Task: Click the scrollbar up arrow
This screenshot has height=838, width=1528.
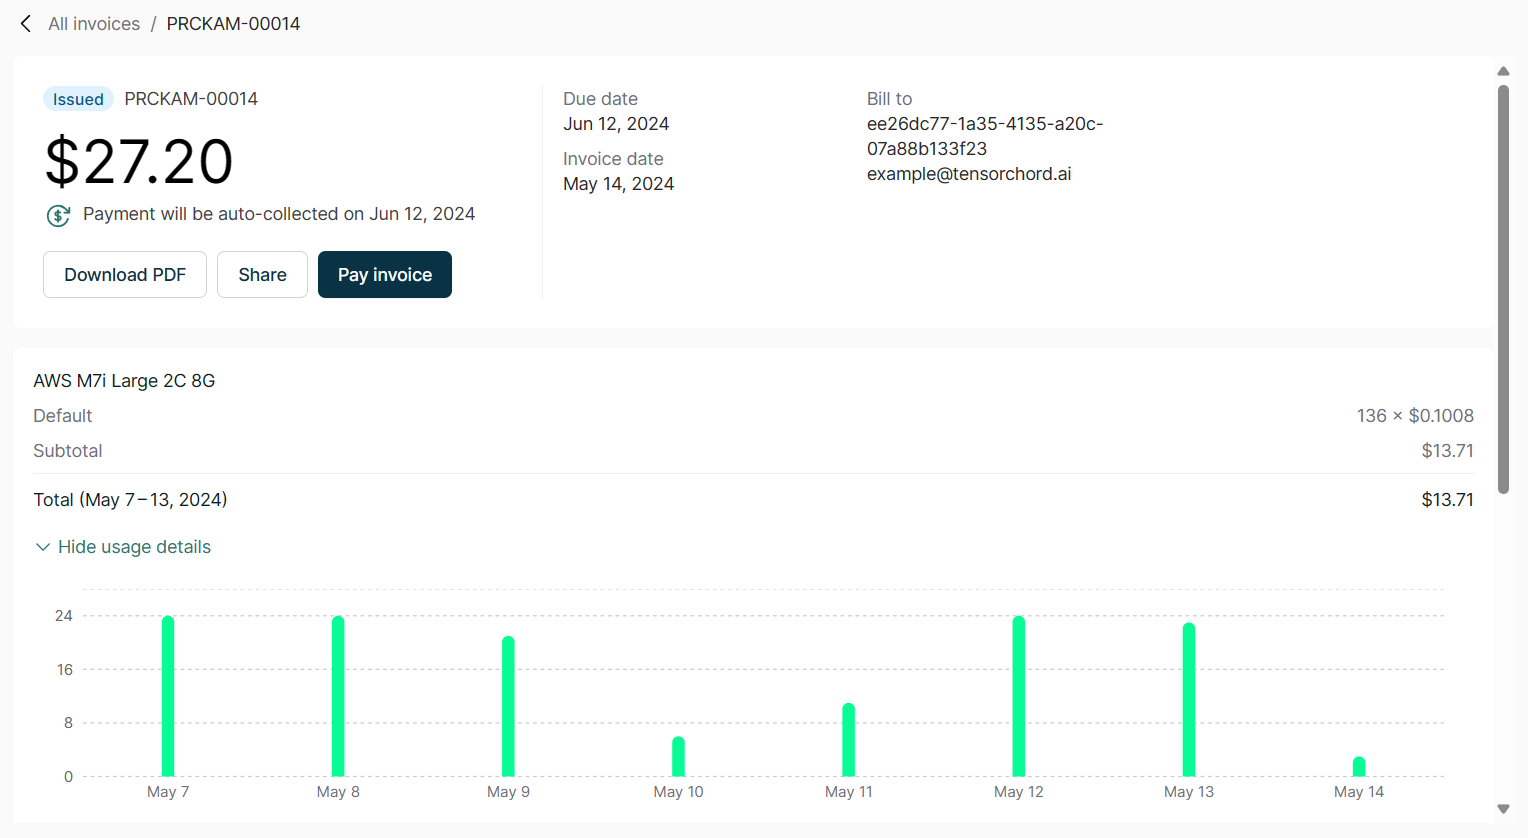Action: [1503, 71]
